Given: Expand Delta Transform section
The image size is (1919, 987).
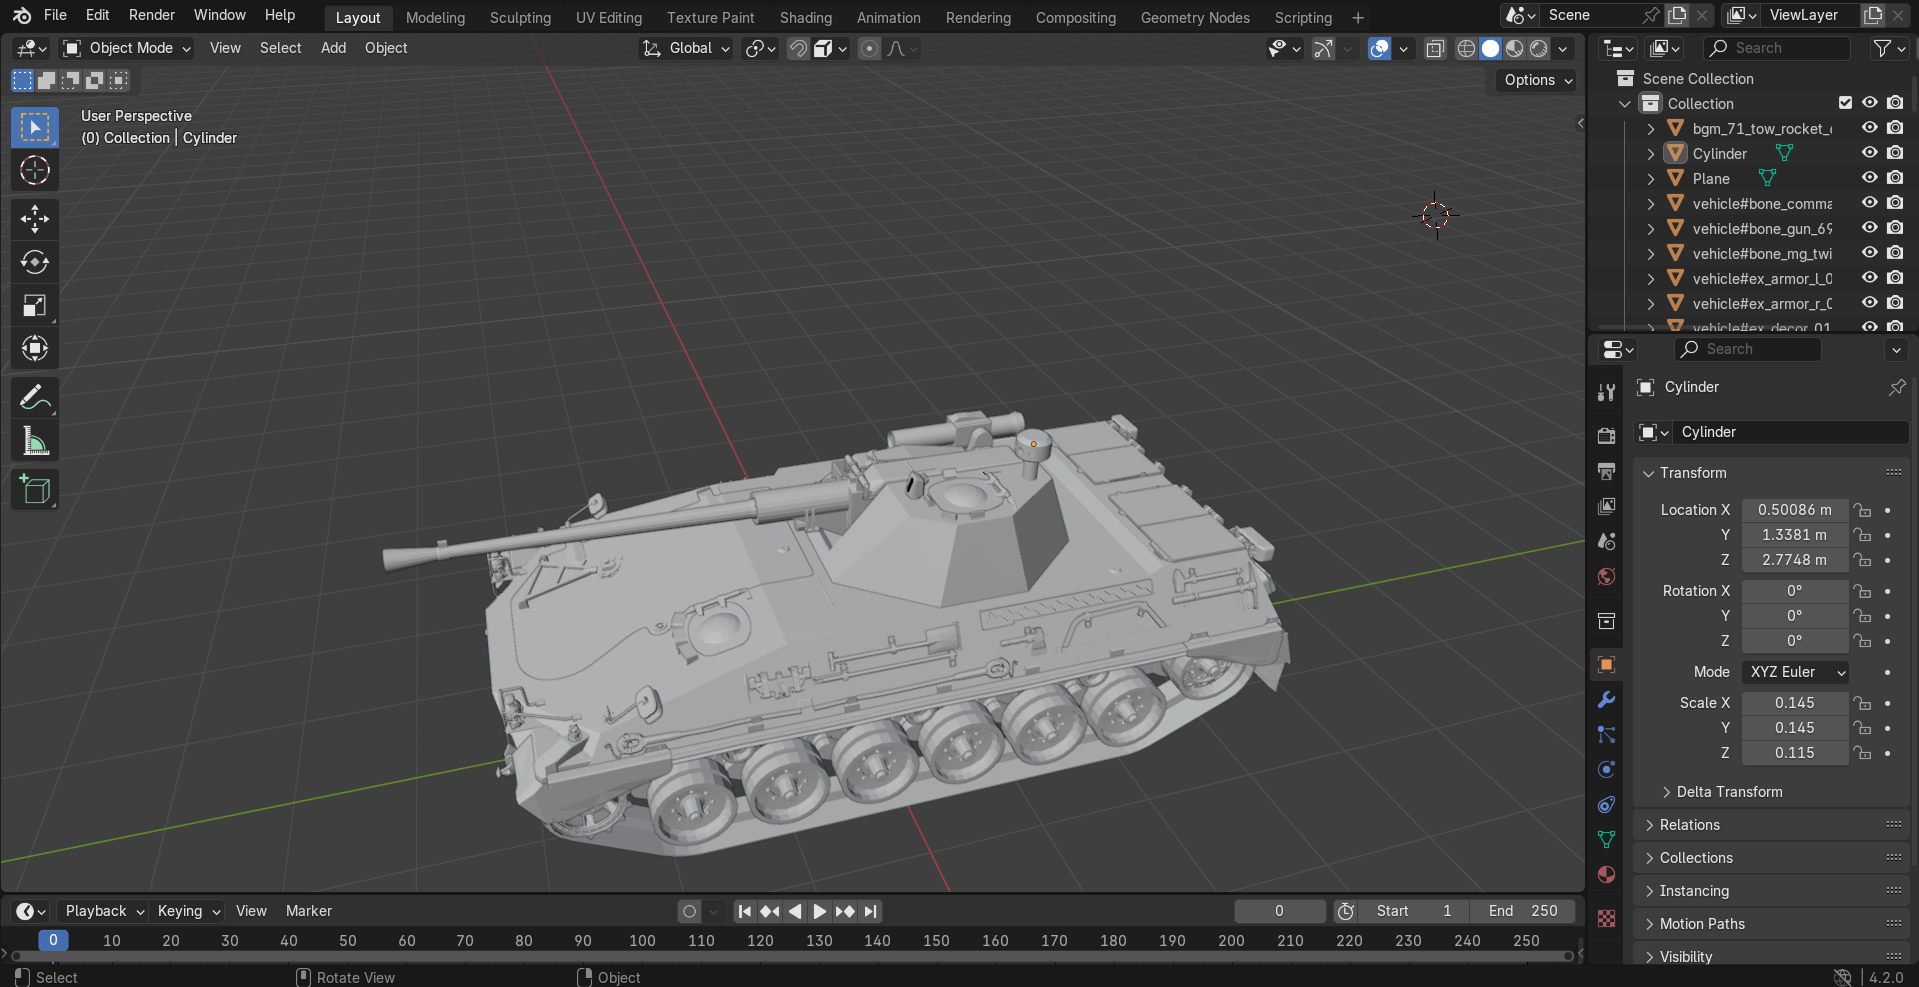Looking at the screenshot, I should tap(1729, 792).
